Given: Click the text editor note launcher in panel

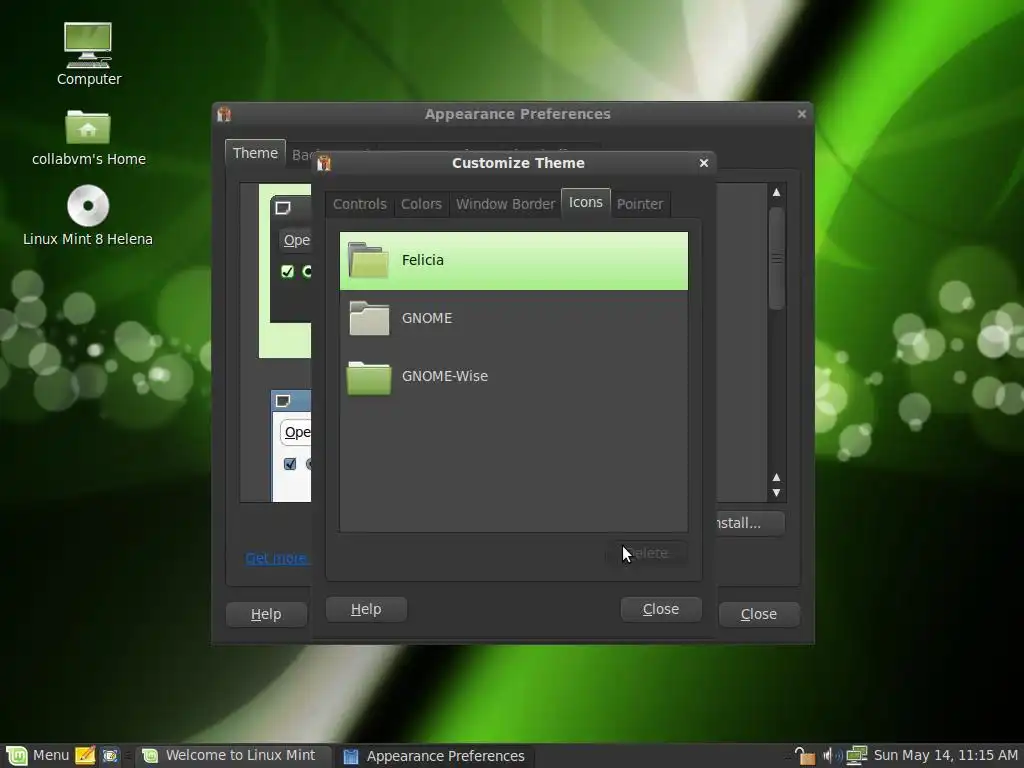Looking at the screenshot, I should pyautogui.click(x=85, y=756).
